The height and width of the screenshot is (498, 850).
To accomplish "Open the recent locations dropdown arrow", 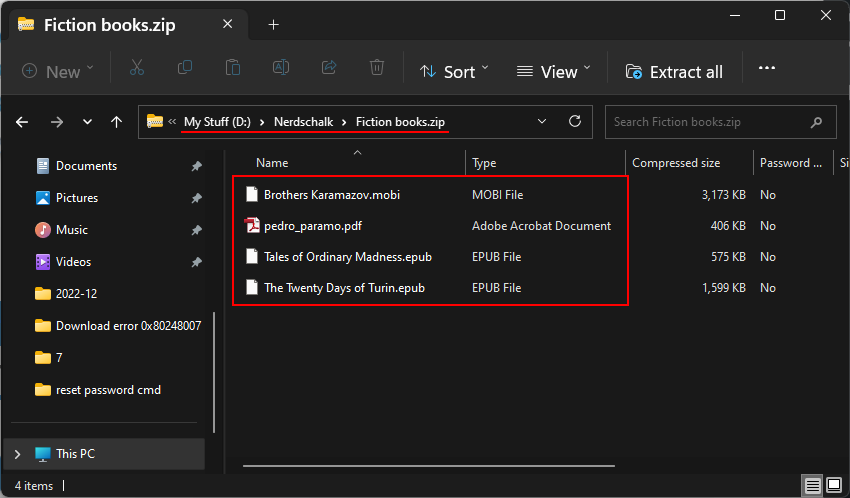I will coord(87,122).
